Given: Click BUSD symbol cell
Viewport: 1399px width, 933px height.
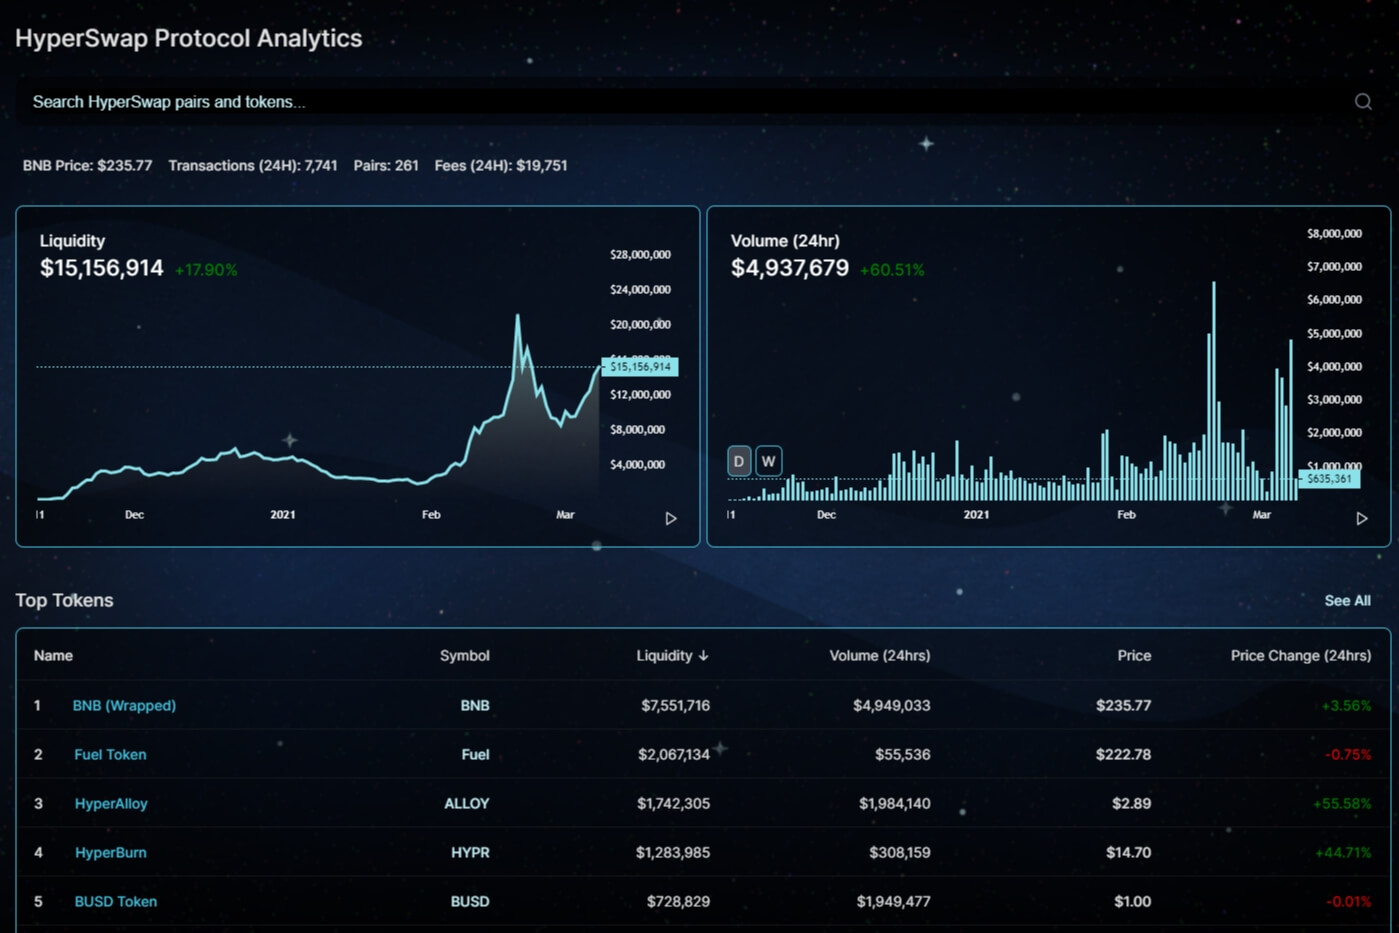Looking at the screenshot, I should (470, 902).
